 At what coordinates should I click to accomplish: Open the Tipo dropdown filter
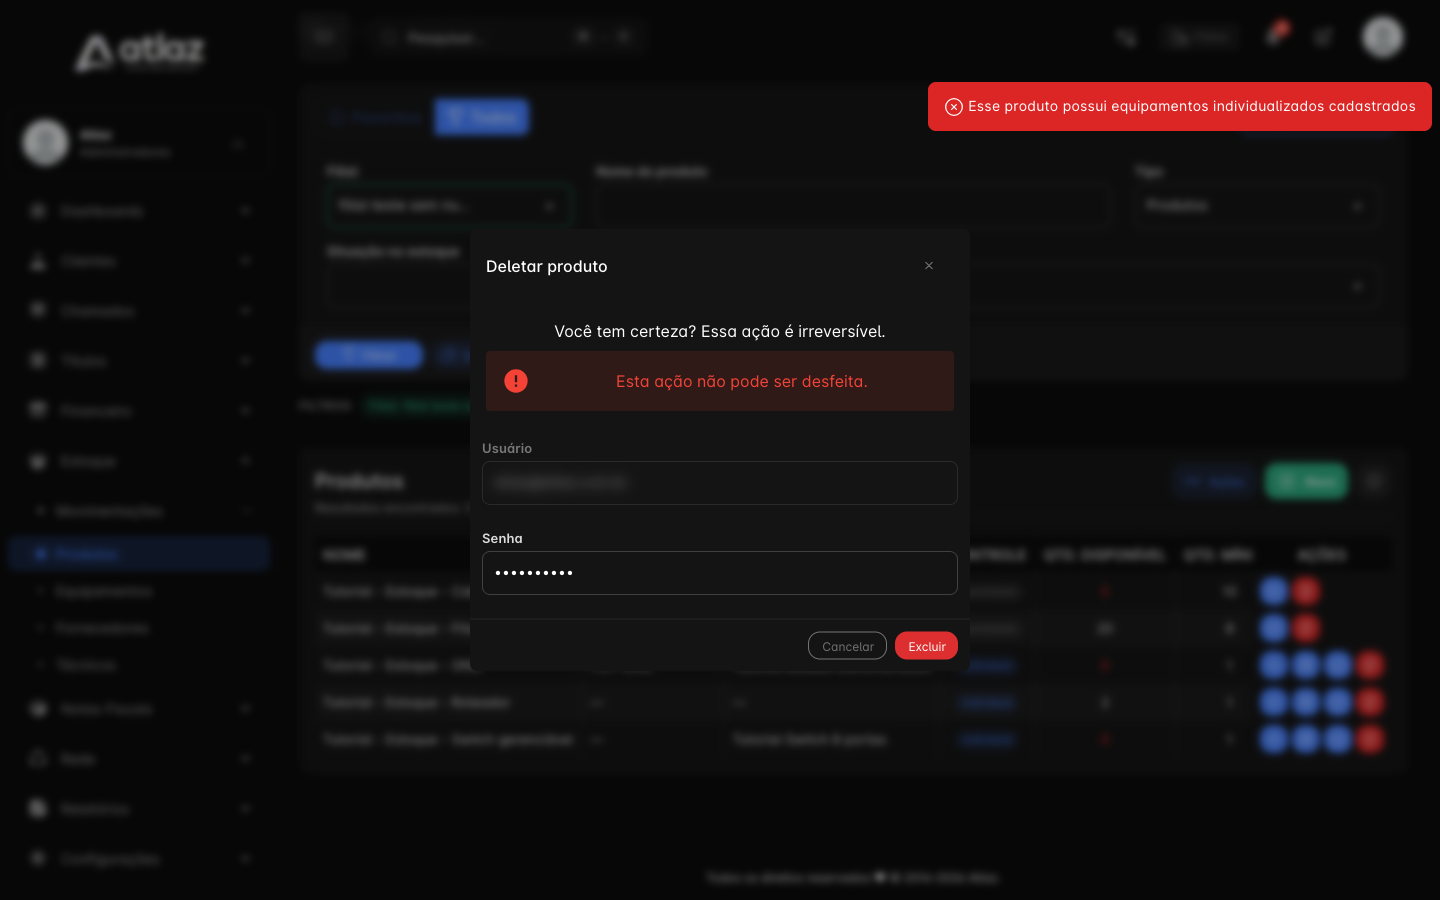1257,206
